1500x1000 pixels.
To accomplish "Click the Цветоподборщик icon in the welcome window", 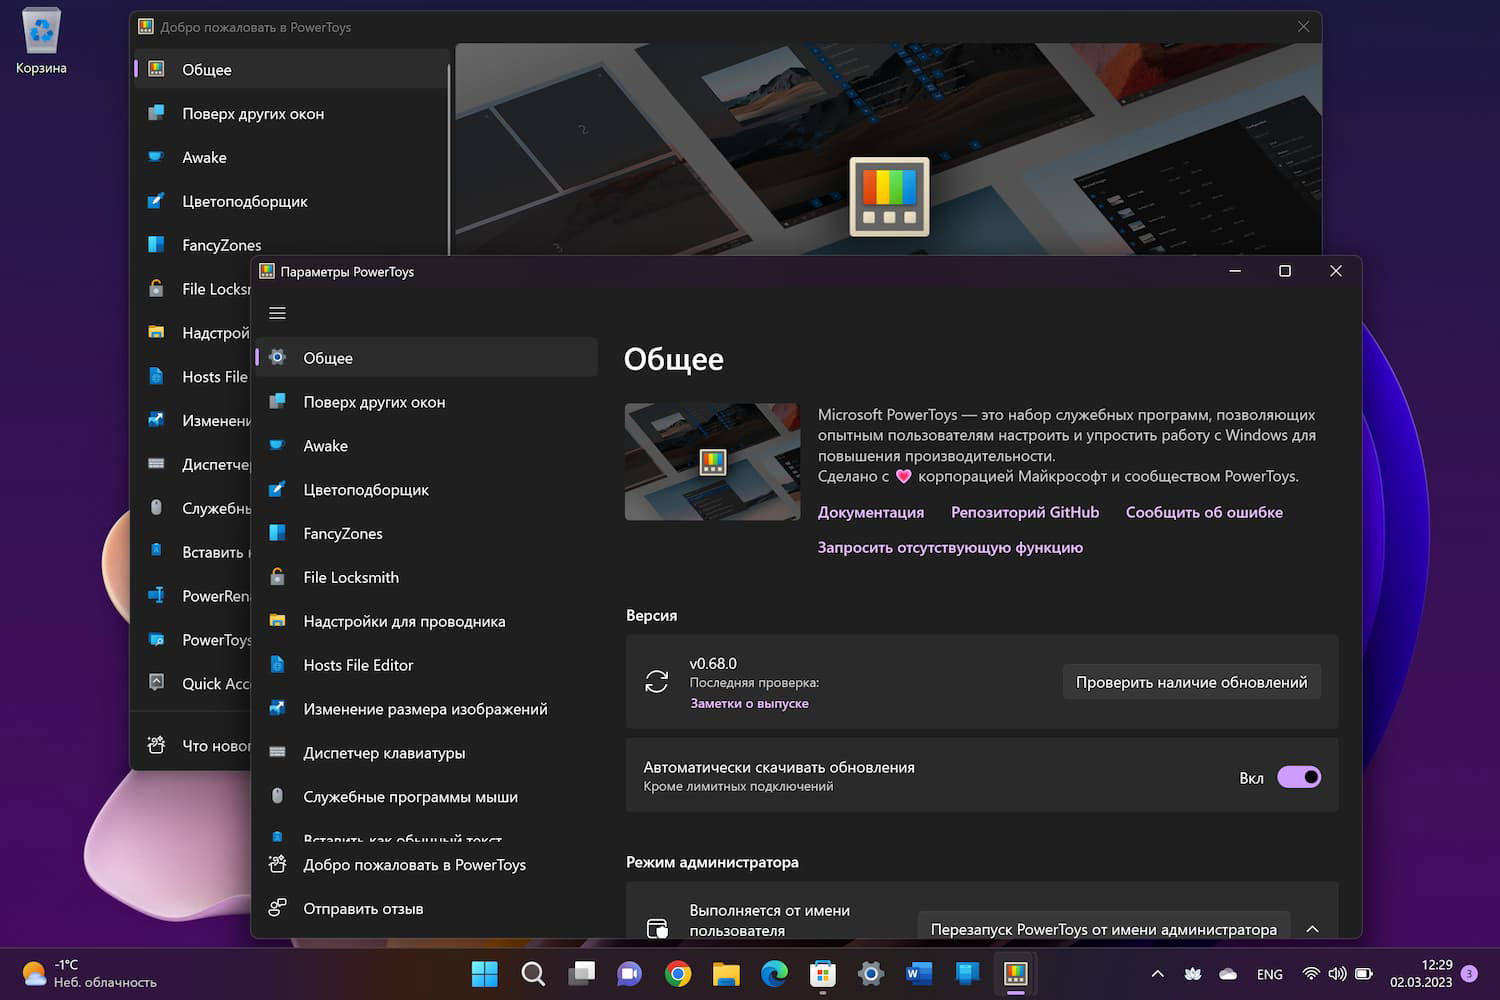I will click(156, 201).
